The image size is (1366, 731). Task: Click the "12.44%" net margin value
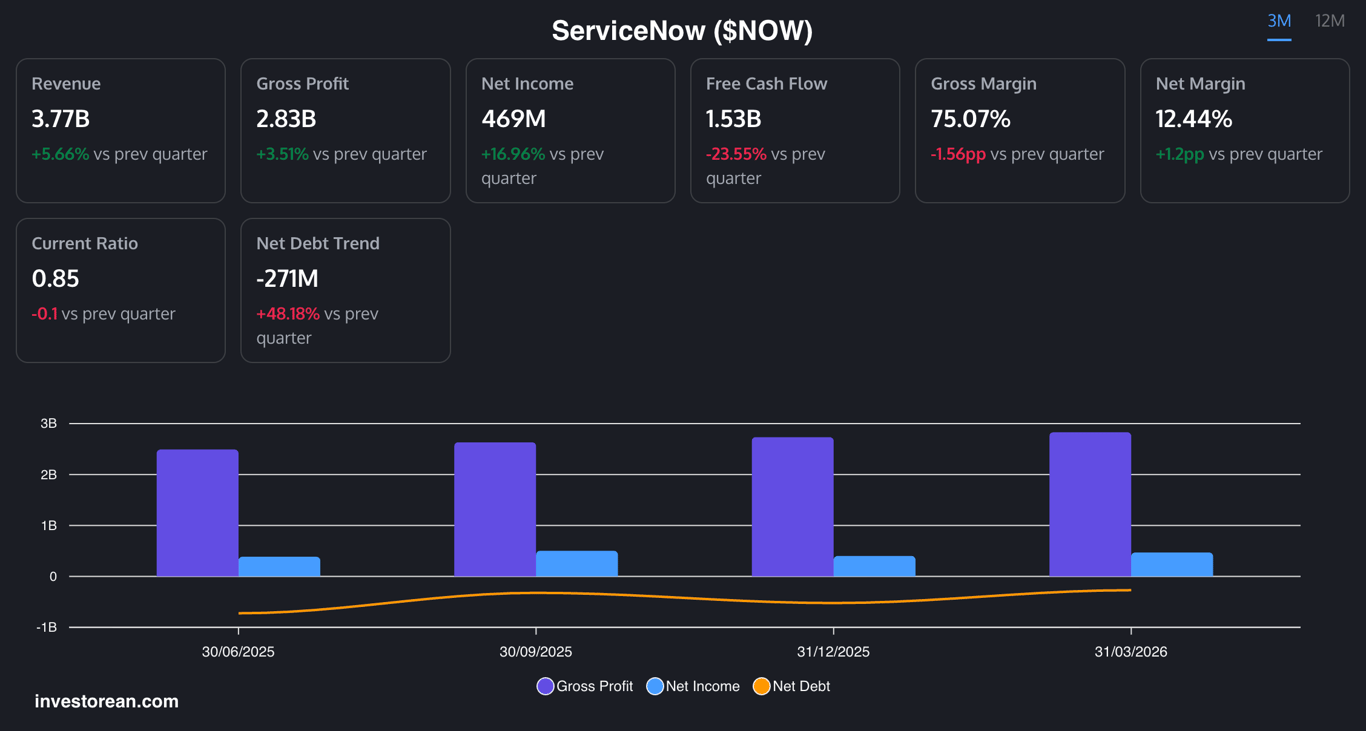[1194, 119]
